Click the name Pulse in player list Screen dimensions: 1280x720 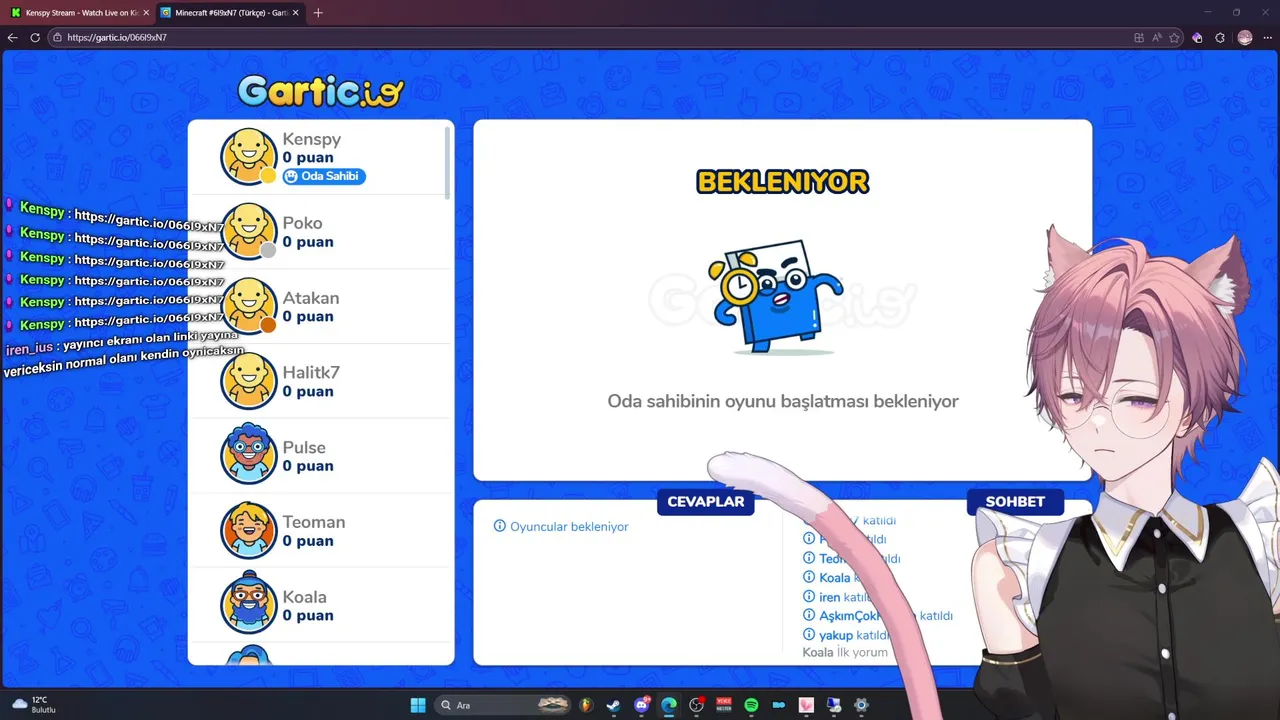pyautogui.click(x=304, y=447)
